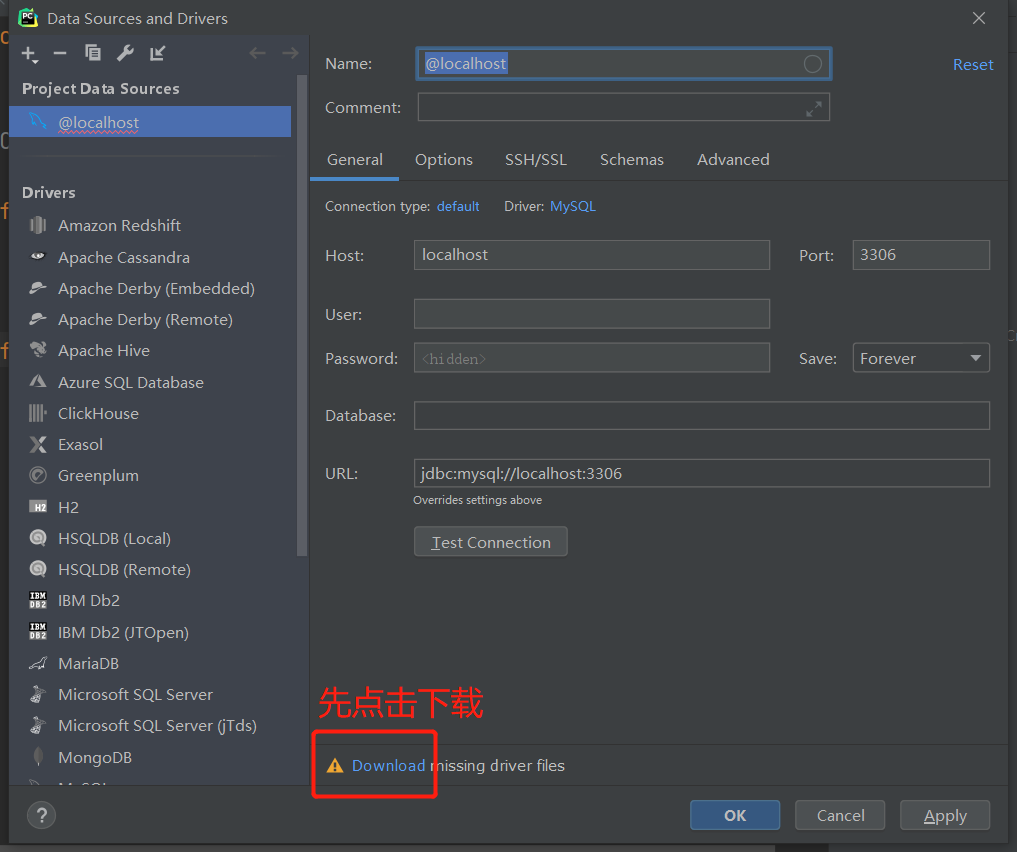Click the drivers list vertical scrollbar

tap(301, 316)
